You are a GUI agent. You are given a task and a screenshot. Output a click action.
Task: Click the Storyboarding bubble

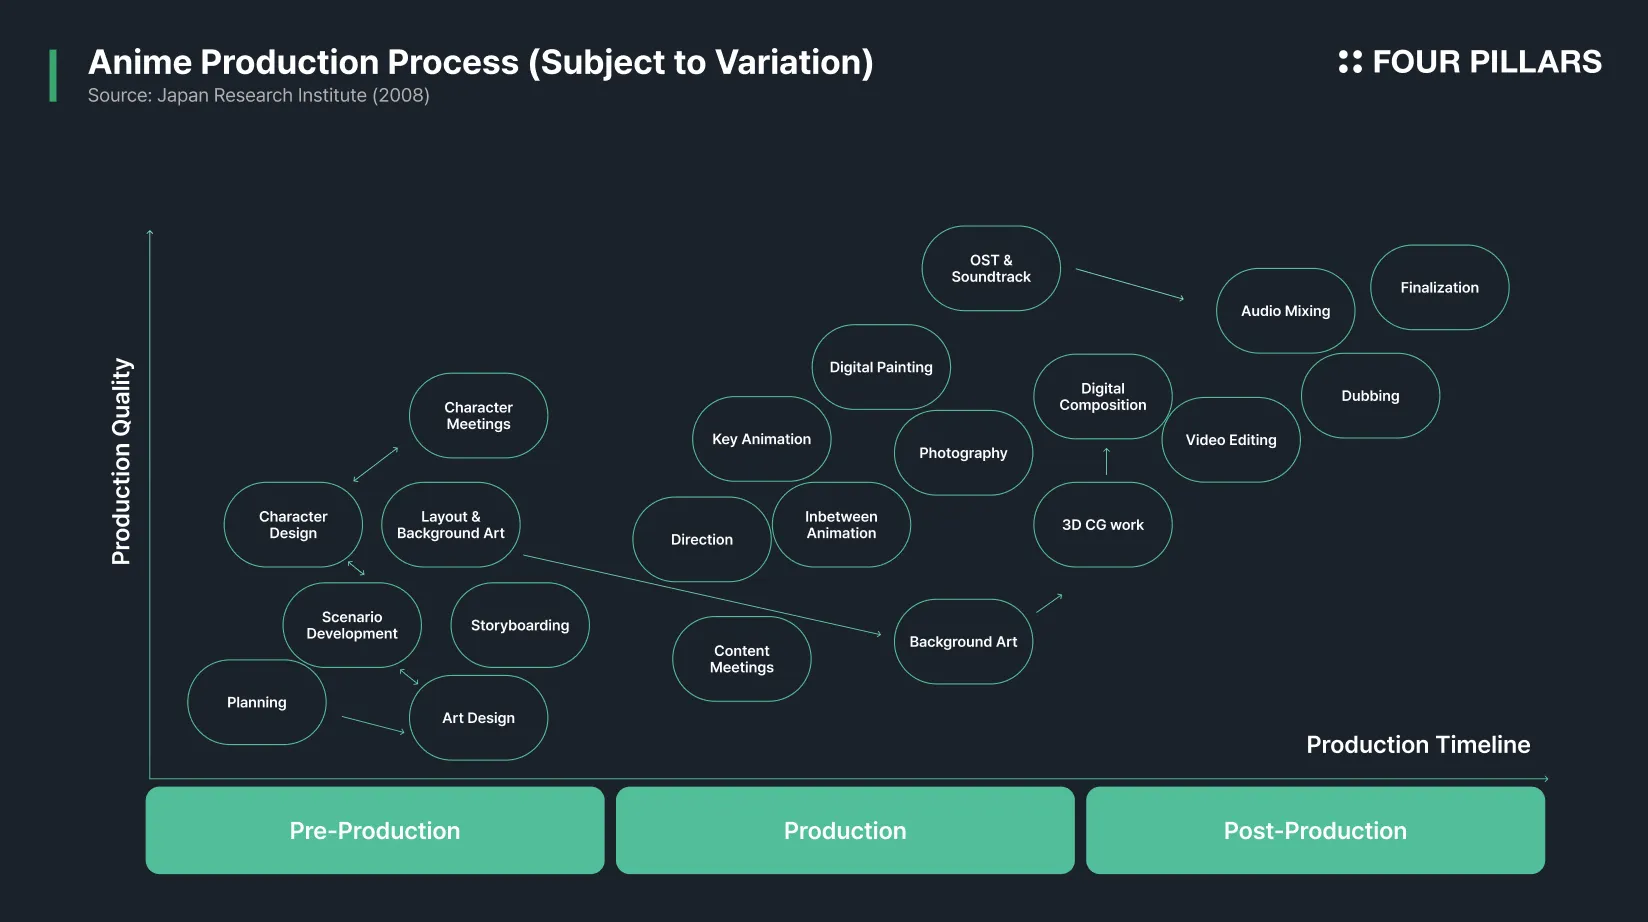coord(520,625)
